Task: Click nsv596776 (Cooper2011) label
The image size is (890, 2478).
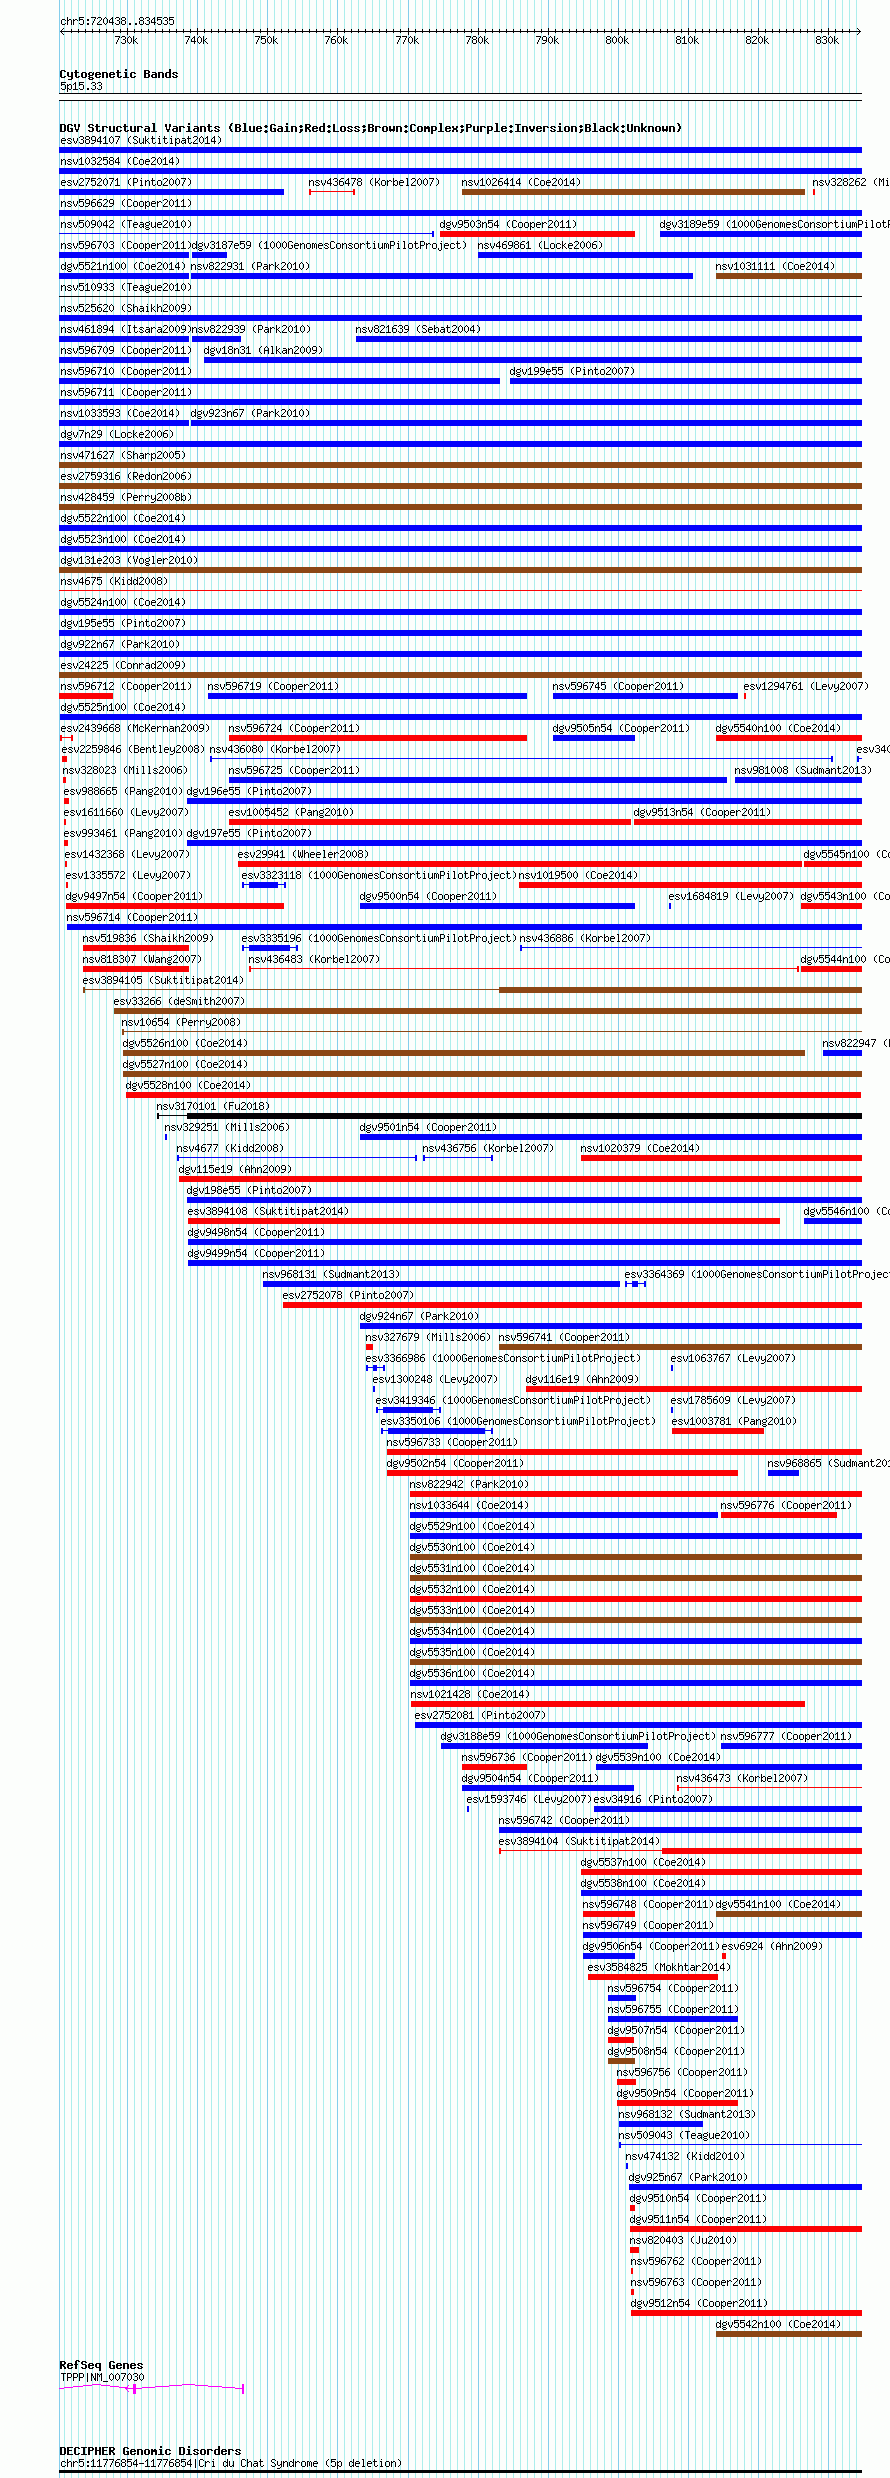Action: 786,1505
